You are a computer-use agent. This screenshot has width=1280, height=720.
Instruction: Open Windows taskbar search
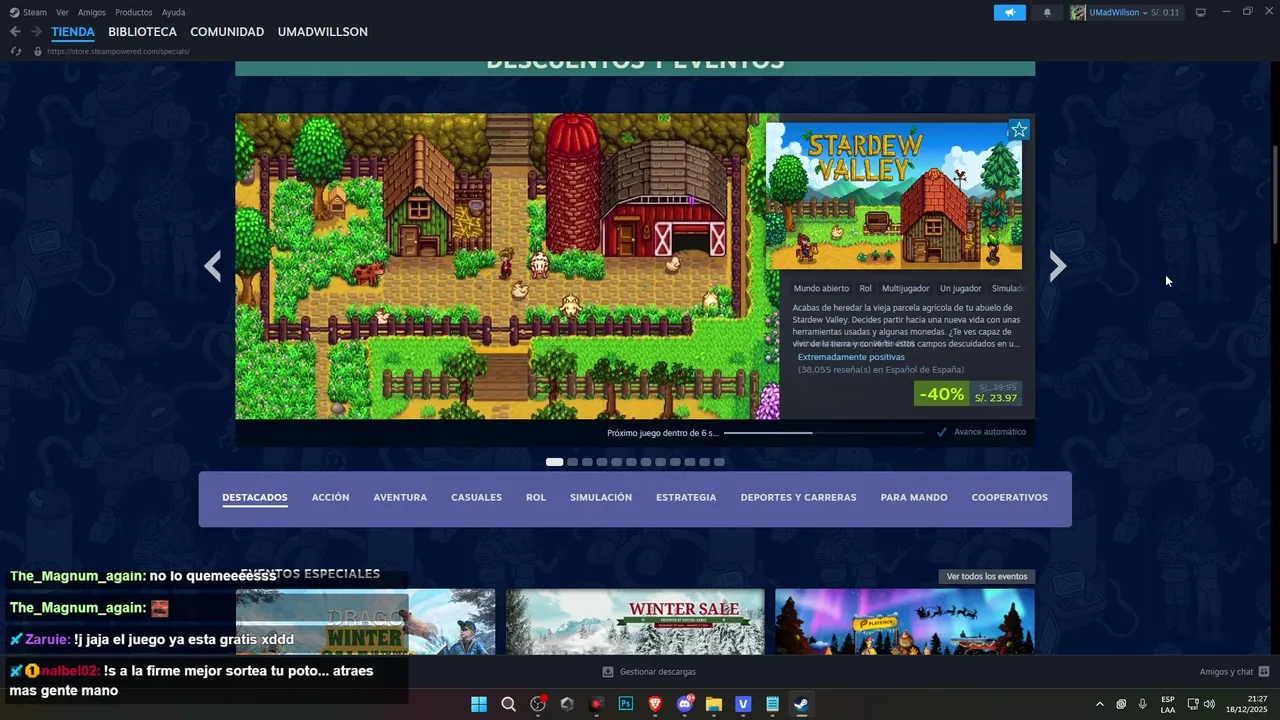[x=508, y=704]
